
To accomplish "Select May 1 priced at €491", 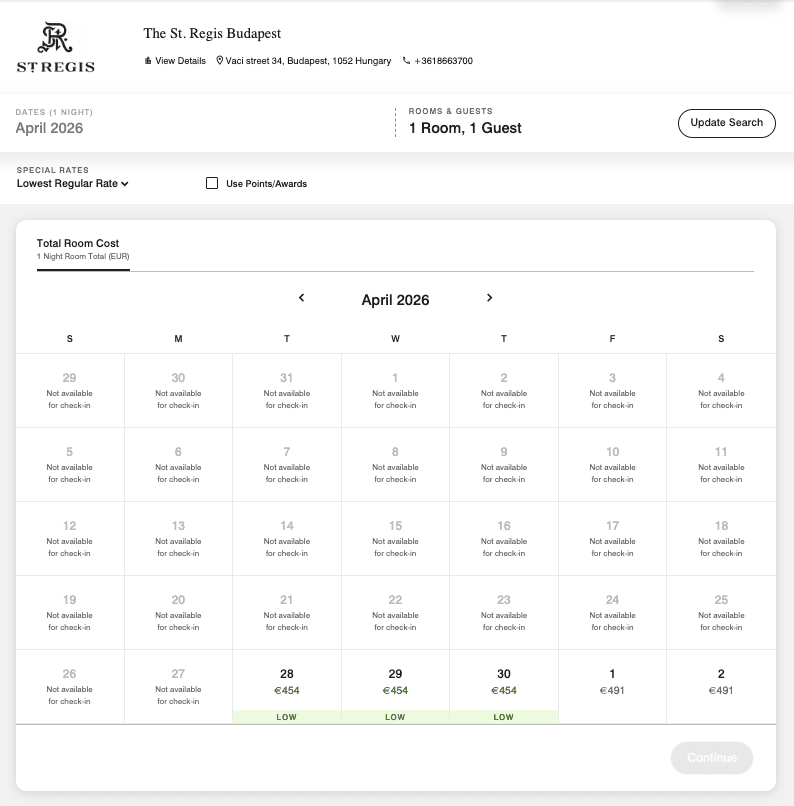I will [x=612, y=682].
